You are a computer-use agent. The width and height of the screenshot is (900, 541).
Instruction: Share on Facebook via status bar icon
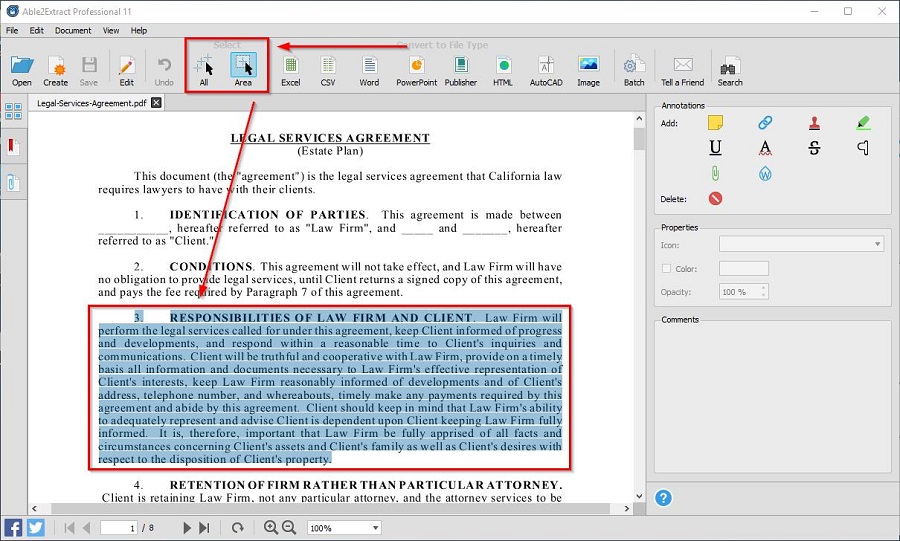pos(13,527)
